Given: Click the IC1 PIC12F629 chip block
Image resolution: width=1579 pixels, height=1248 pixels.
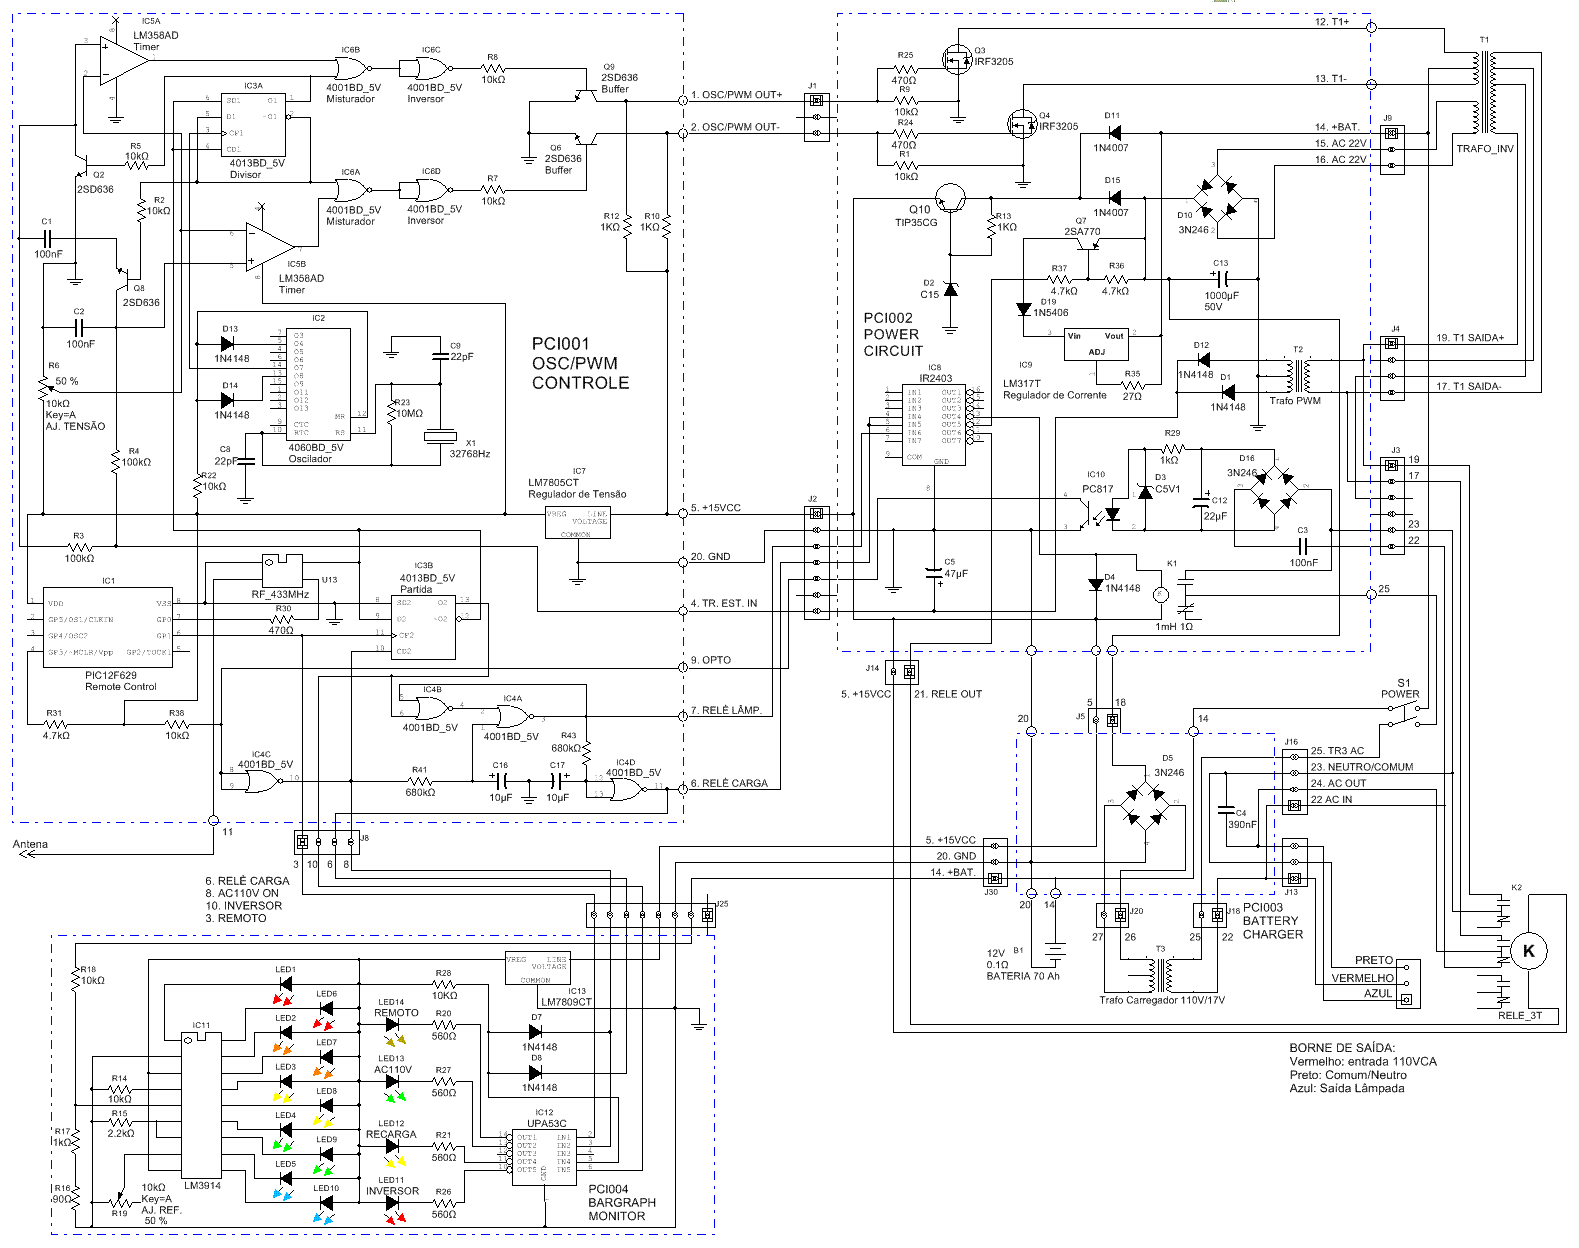Looking at the screenshot, I should 108,628.
